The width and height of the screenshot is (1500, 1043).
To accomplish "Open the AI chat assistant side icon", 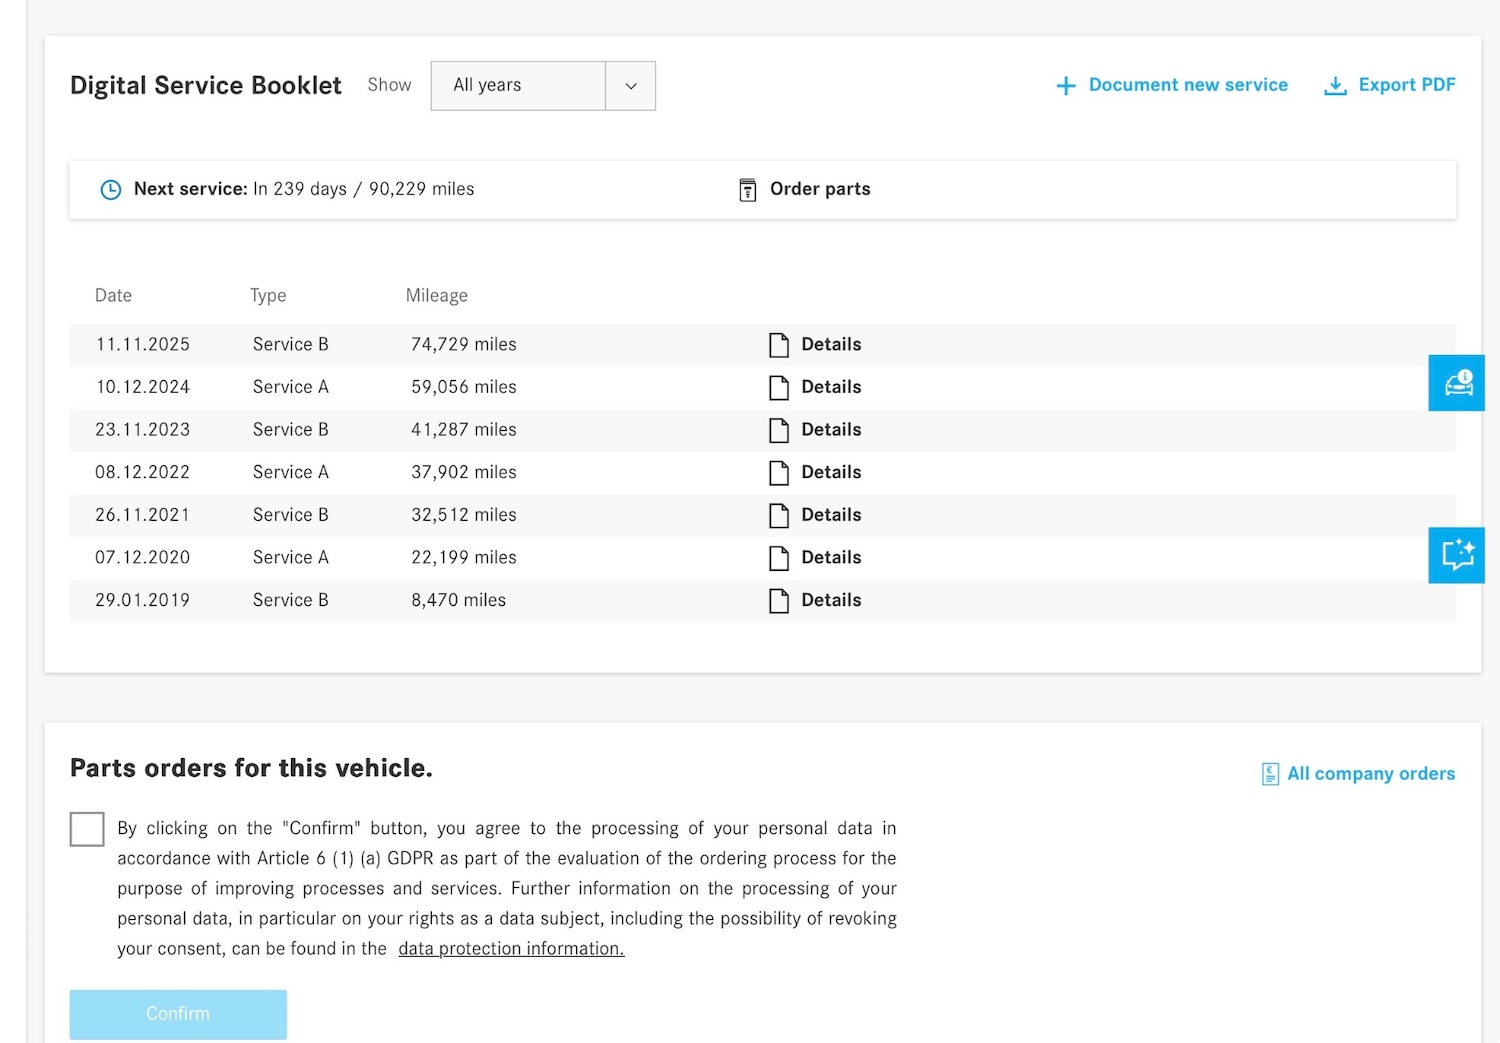I will [1457, 555].
